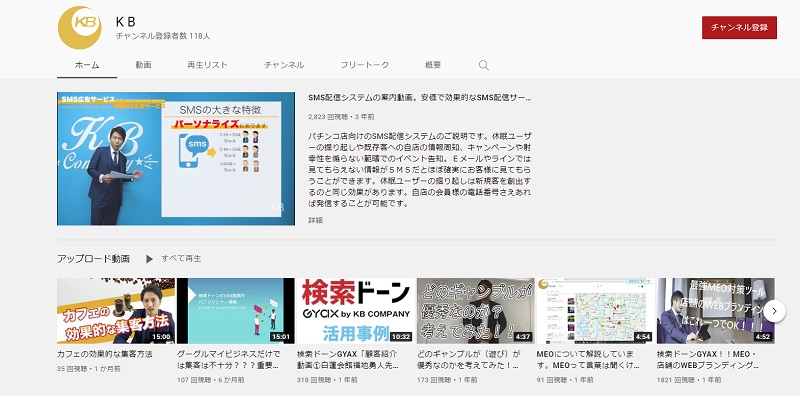Open the どのギャンブルが優秀なのか thumbnail
The height and width of the screenshot is (396, 800).
pyautogui.click(x=476, y=311)
